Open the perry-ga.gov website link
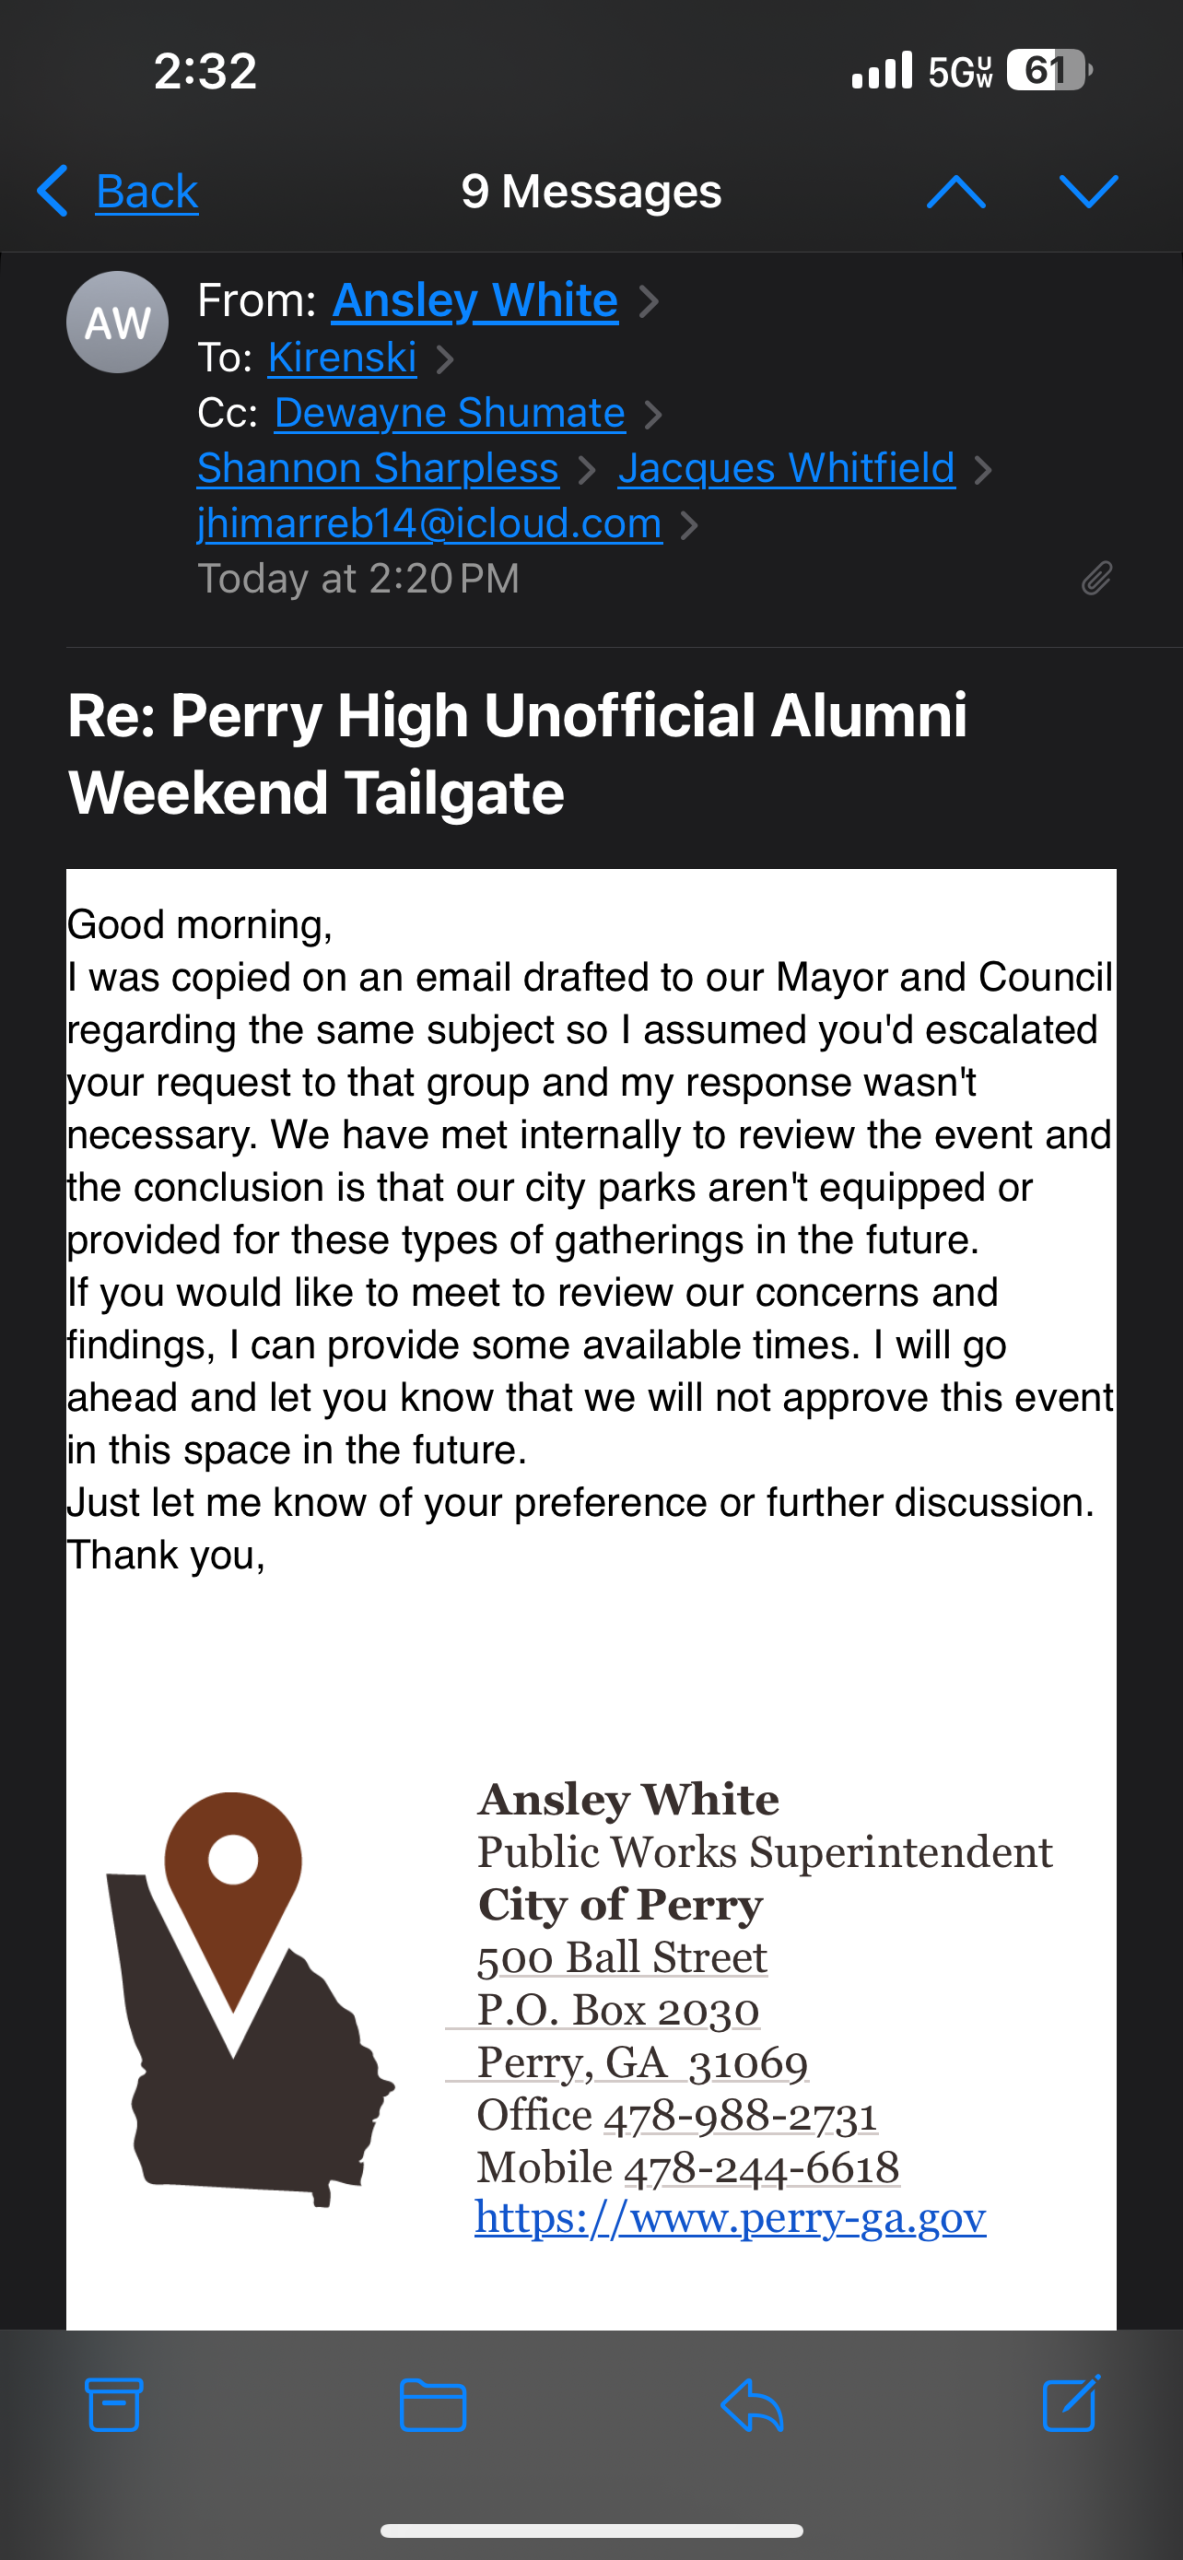This screenshot has width=1183, height=2560. (730, 2218)
